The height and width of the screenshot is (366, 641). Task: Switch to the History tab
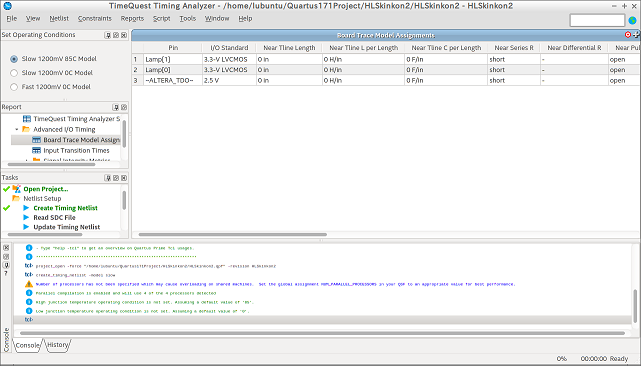coord(57,345)
